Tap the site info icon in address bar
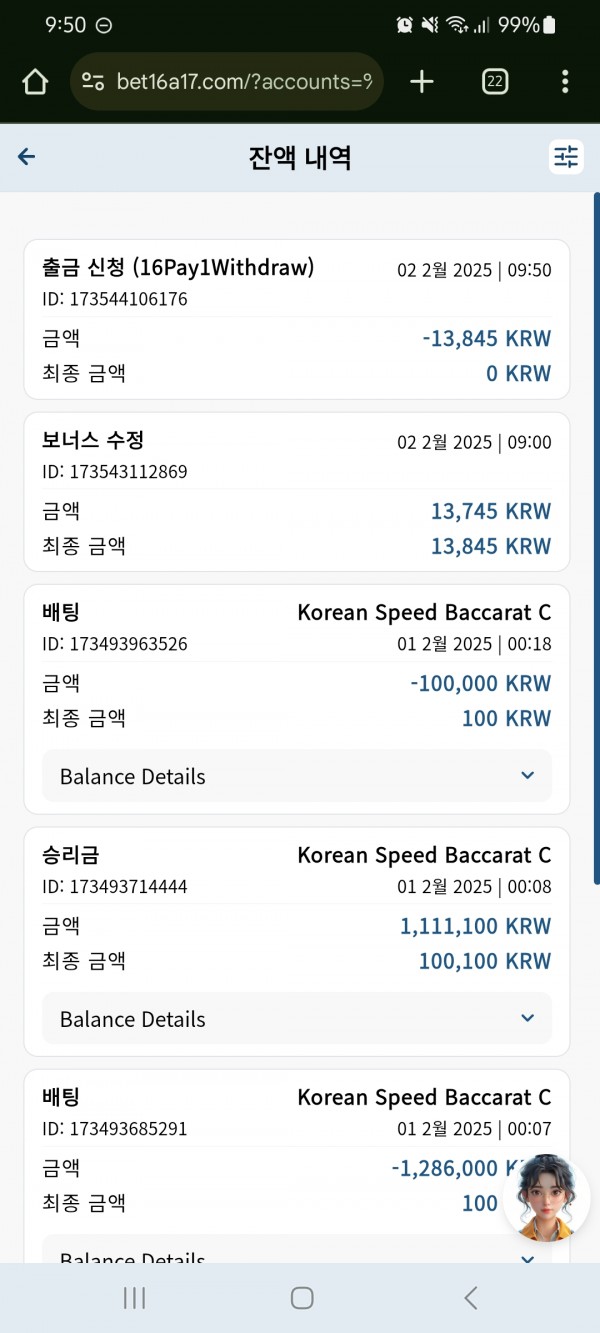The width and height of the screenshot is (600, 1333). click(x=93, y=82)
